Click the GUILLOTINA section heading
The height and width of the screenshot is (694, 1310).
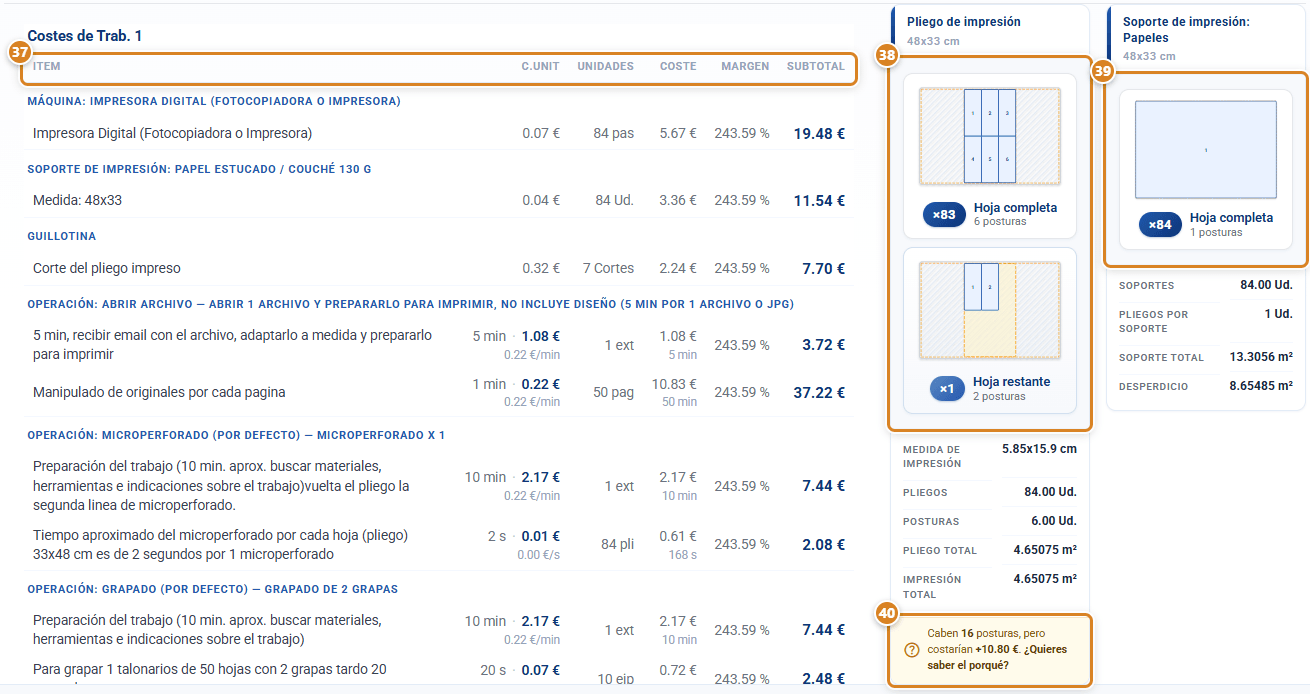pos(62,236)
